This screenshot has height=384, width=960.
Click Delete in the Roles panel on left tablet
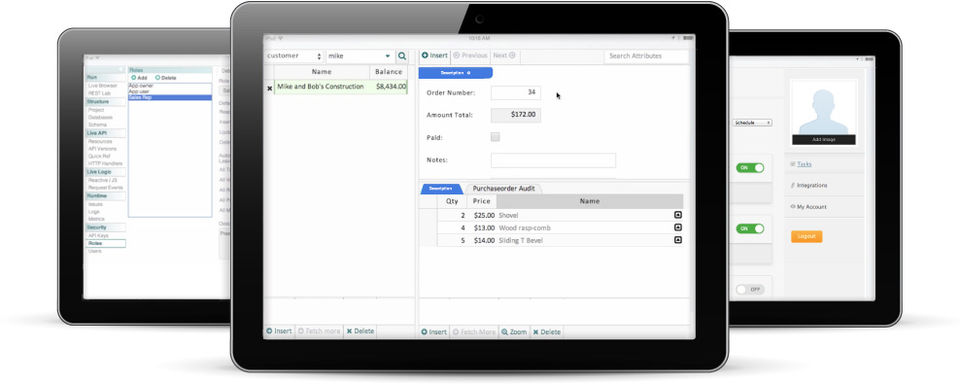pos(166,78)
